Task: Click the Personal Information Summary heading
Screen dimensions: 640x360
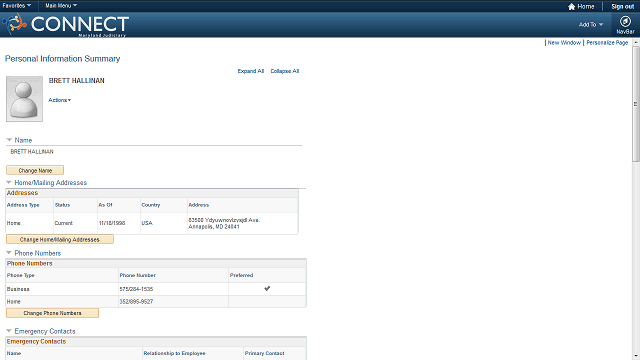Action: point(62,59)
